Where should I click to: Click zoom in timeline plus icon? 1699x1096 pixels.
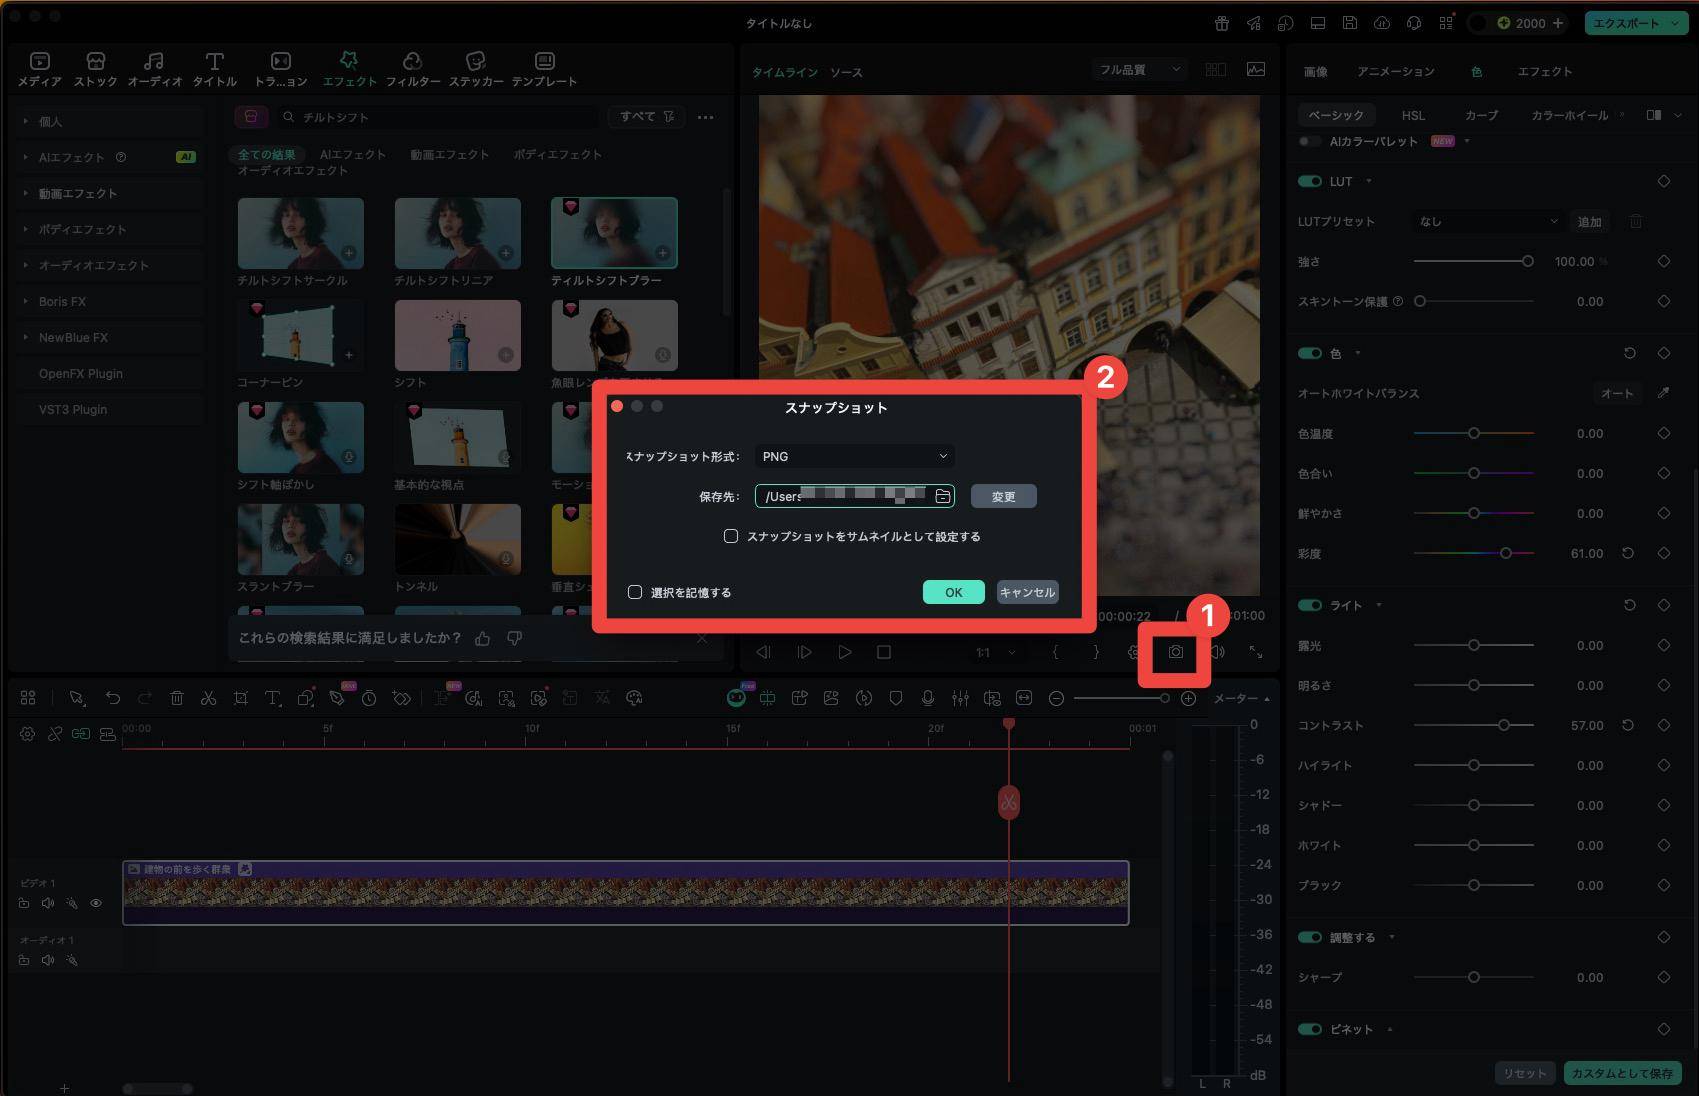pos(1188,698)
